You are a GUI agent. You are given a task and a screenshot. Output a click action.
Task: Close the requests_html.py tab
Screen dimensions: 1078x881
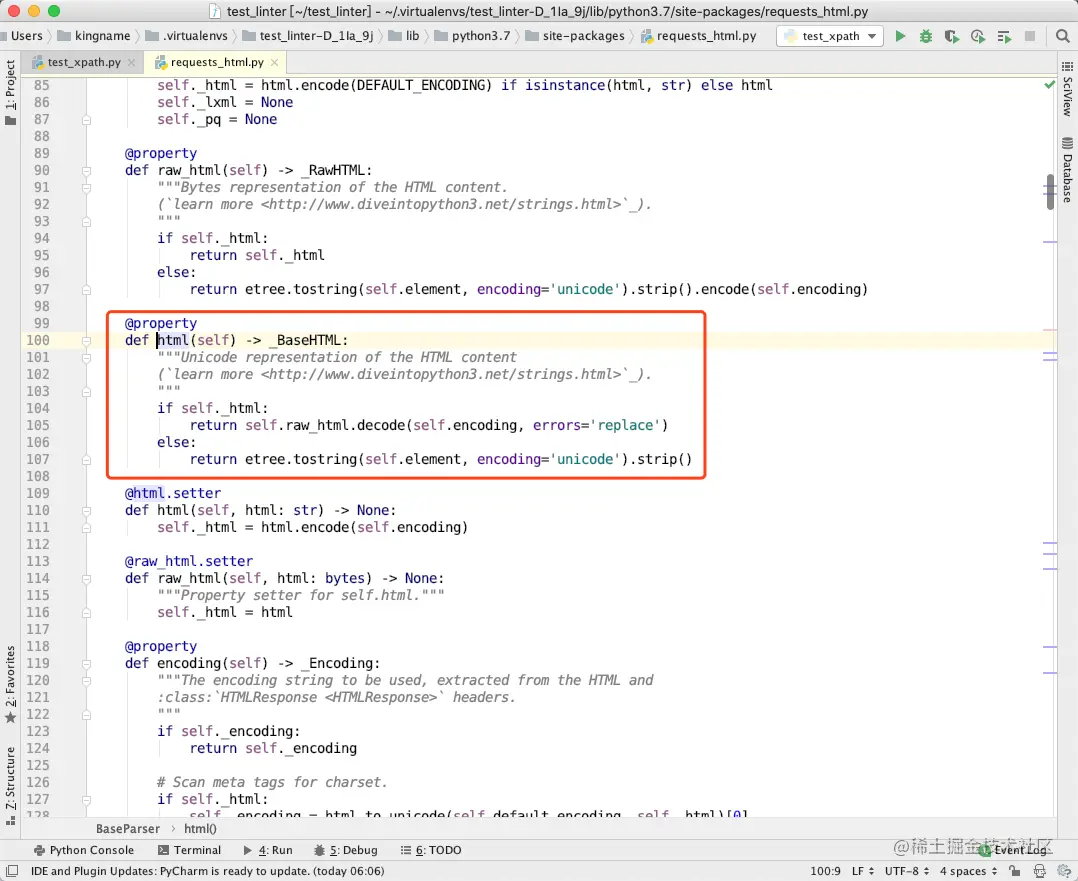275,62
